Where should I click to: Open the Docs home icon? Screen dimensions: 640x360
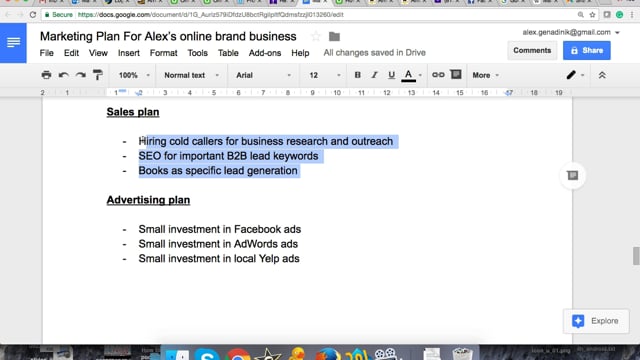point(13,43)
